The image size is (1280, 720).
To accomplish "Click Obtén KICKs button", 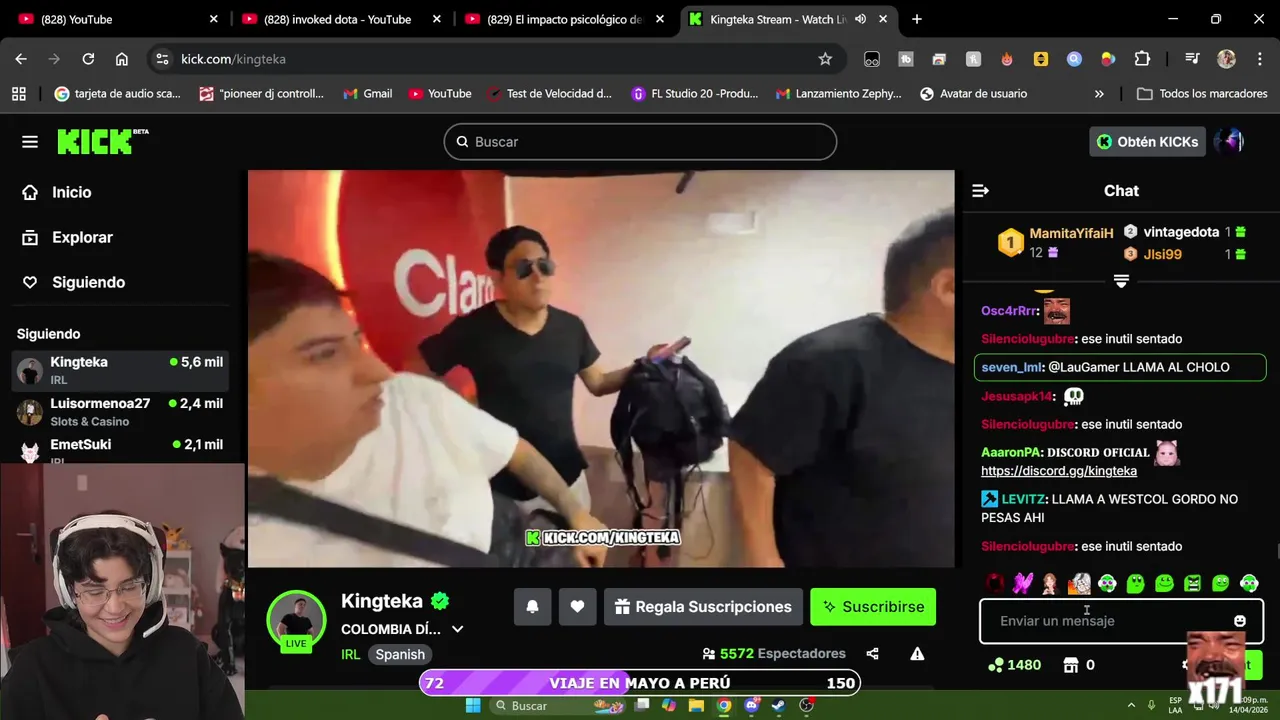I will point(1146,142).
